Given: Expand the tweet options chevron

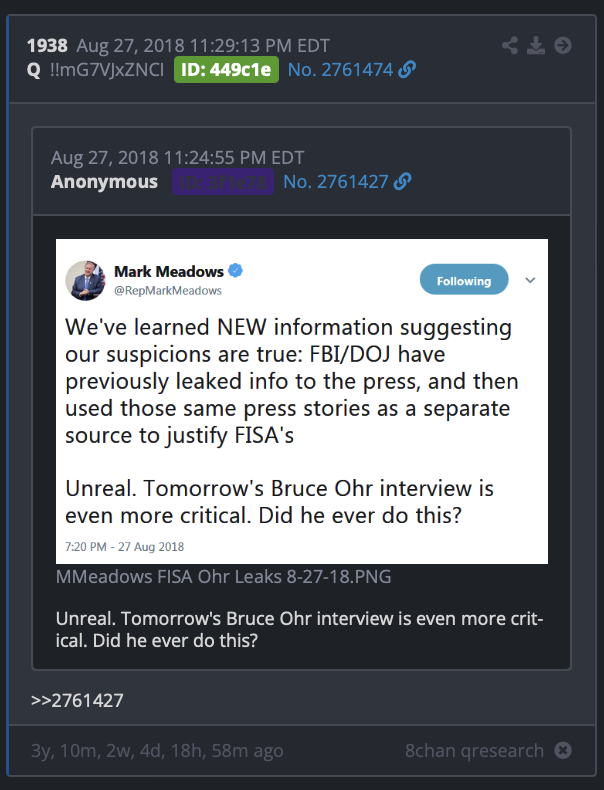Looking at the screenshot, I should [x=530, y=280].
